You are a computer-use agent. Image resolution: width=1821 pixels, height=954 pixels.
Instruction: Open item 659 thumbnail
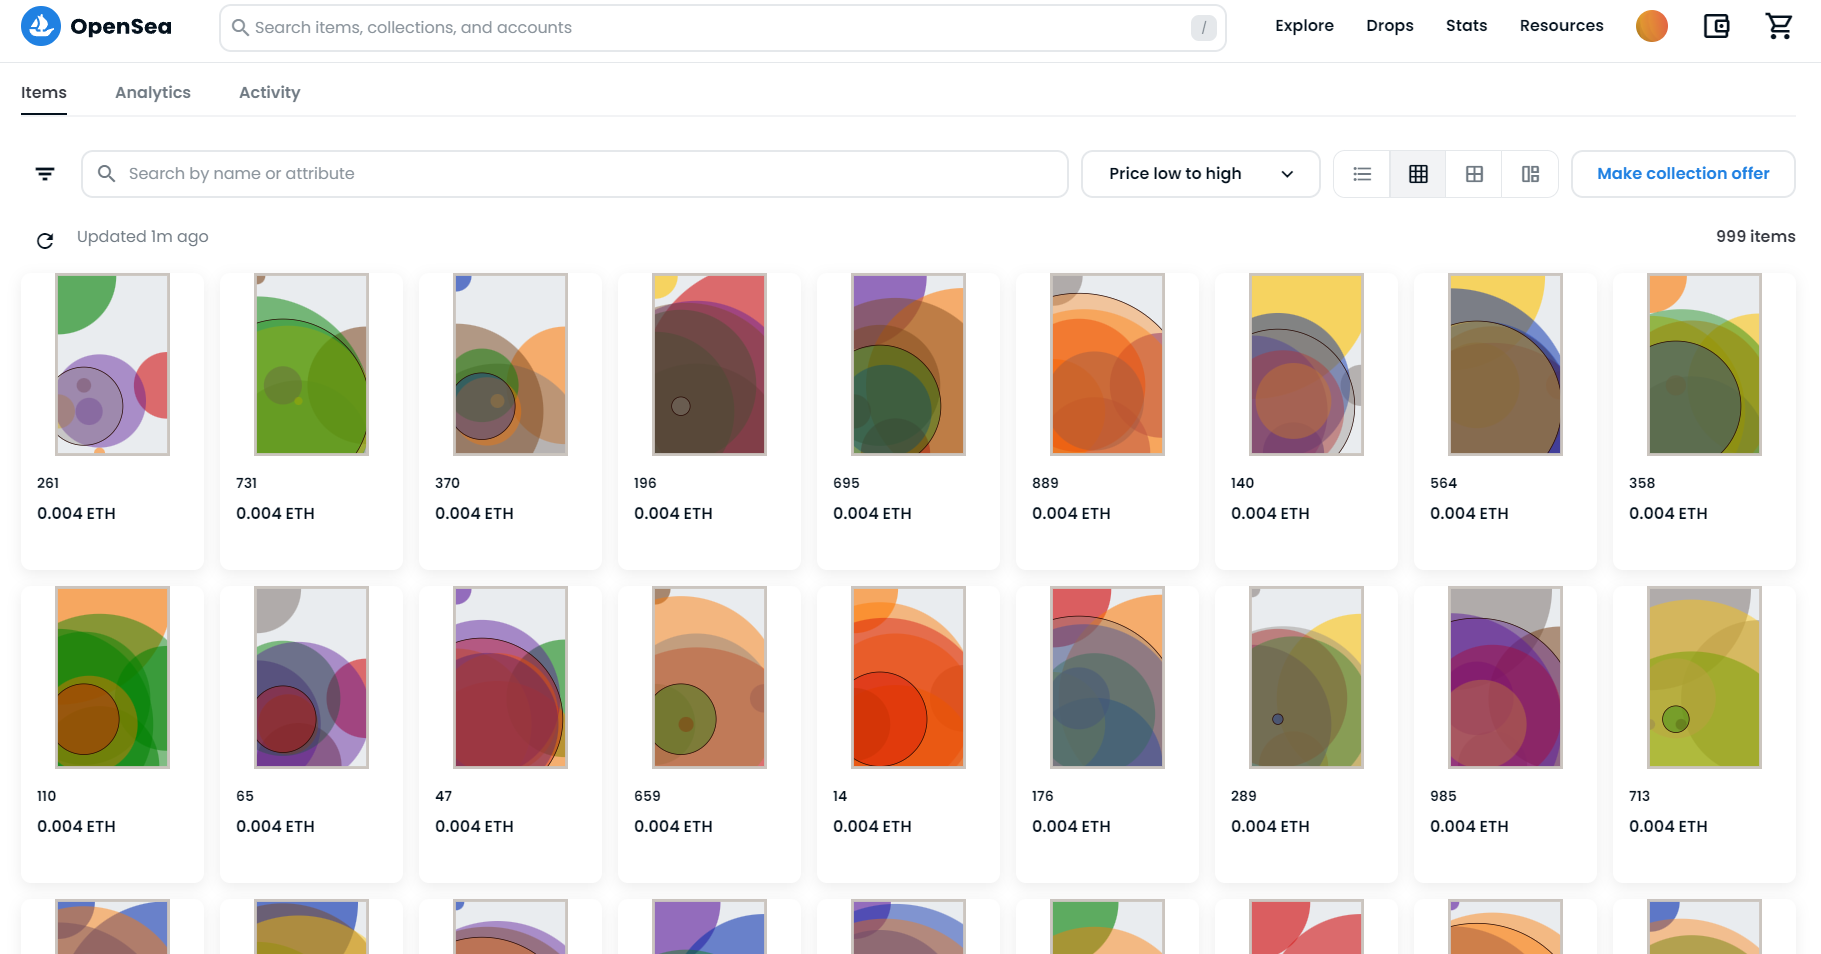709,678
